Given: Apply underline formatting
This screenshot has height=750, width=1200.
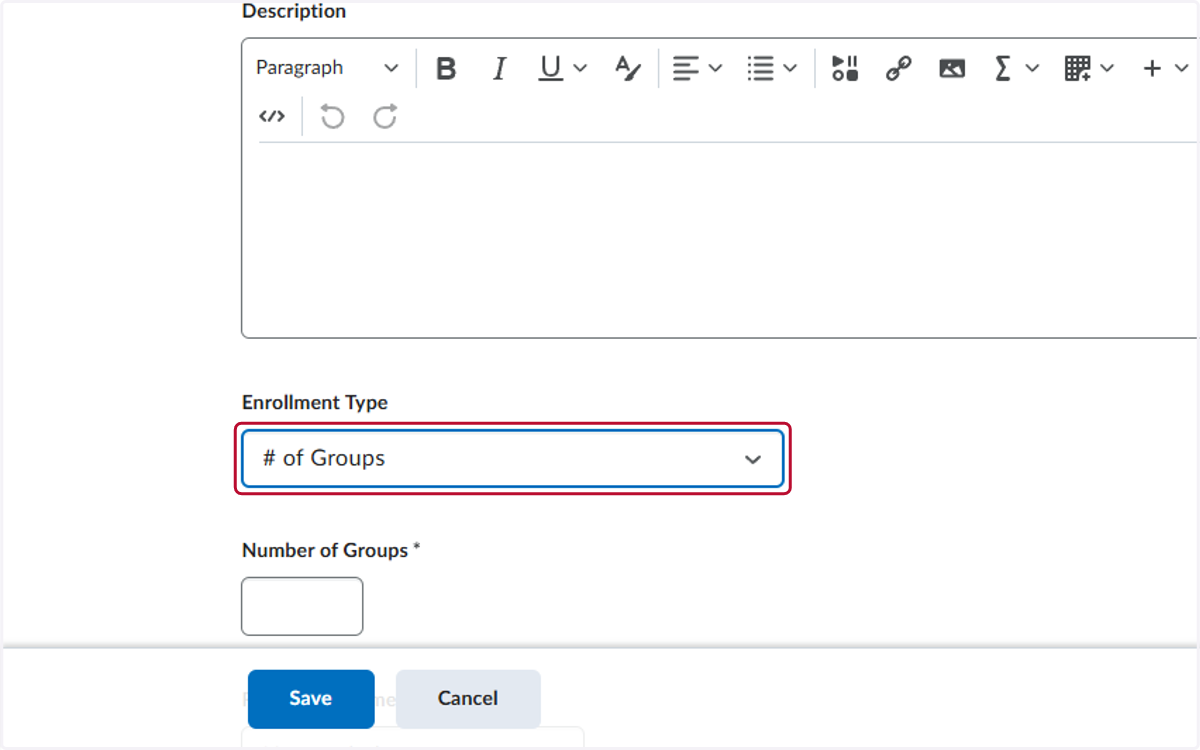Looking at the screenshot, I should click(551, 68).
